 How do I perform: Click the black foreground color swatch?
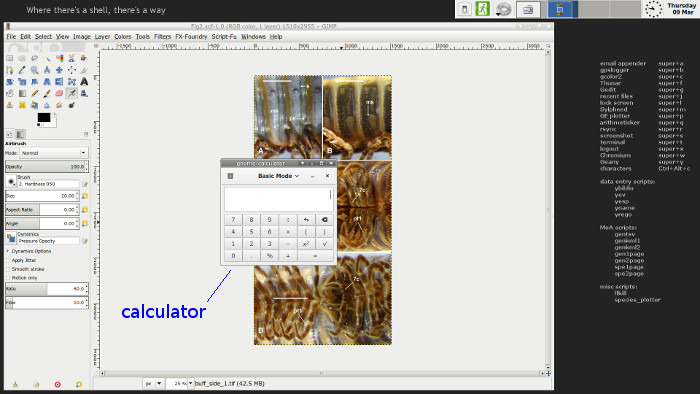click(x=44, y=117)
